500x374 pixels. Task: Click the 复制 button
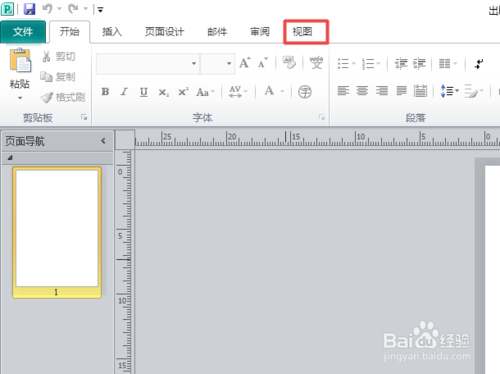click(58, 77)
